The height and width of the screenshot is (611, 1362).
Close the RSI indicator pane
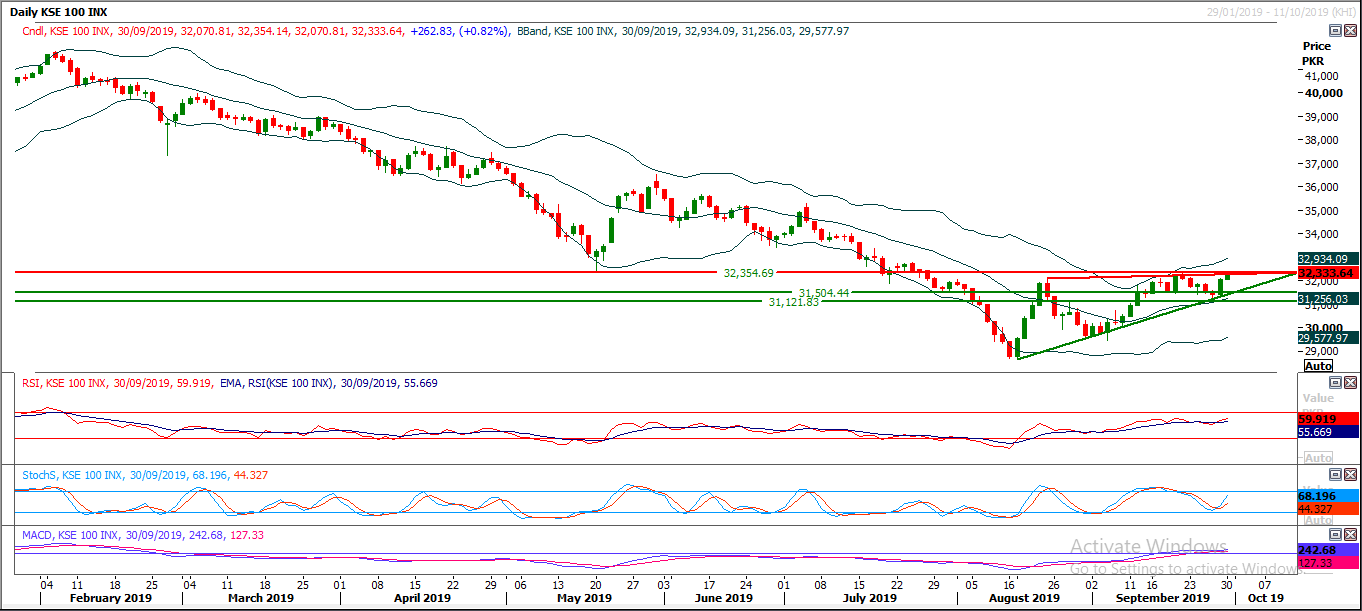pos(1350,382)
